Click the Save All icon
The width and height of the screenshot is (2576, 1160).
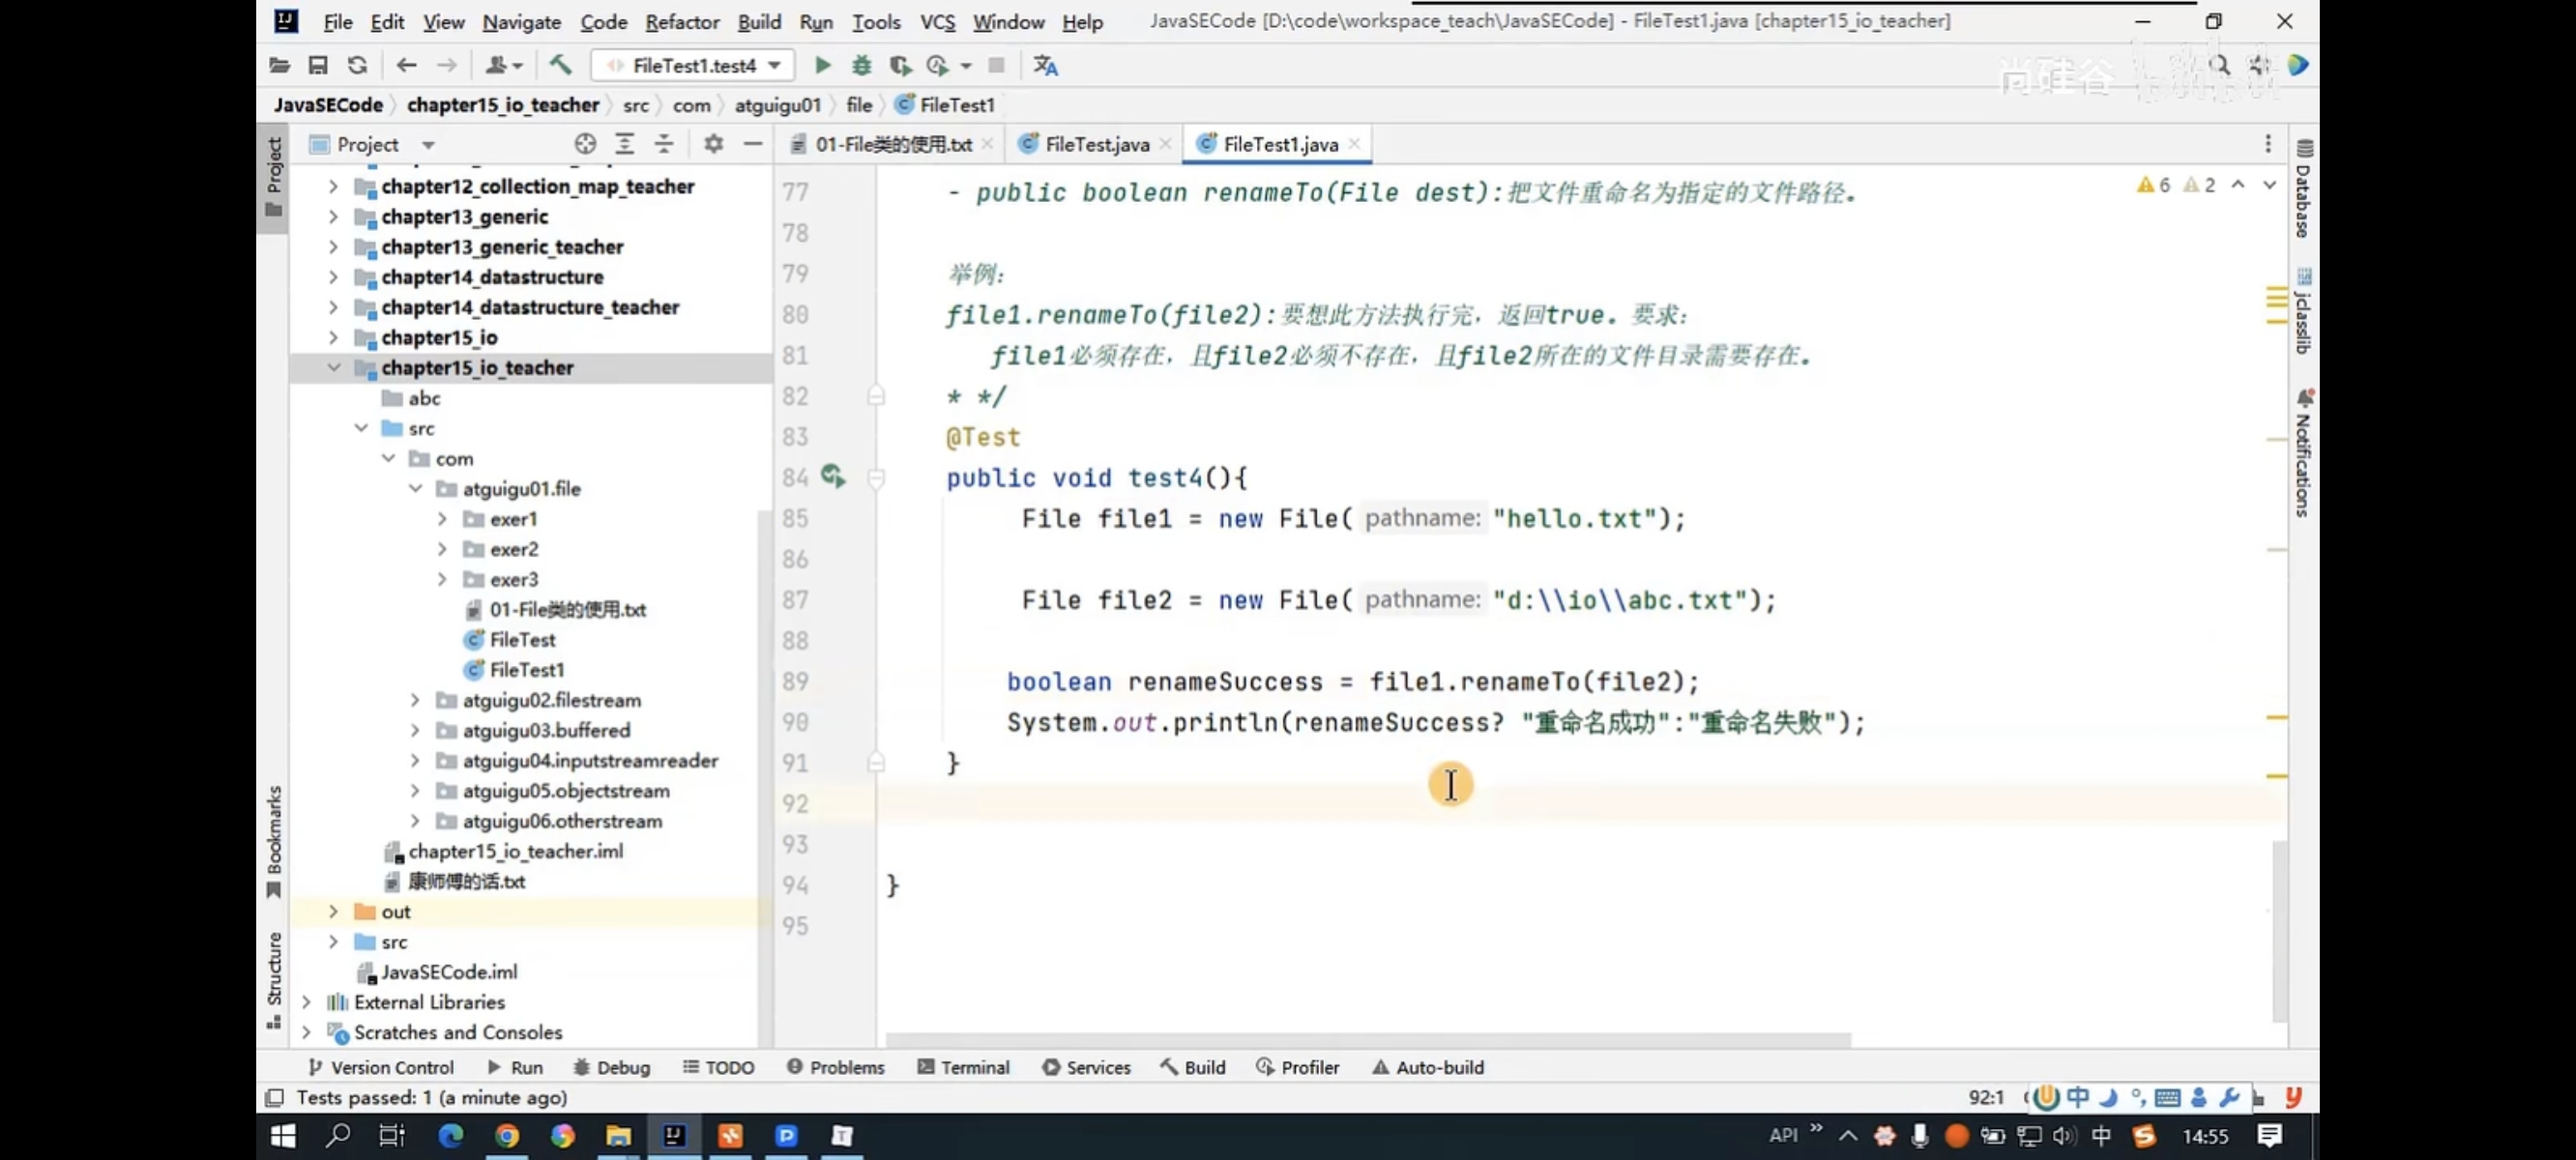(x=318, y=65)
